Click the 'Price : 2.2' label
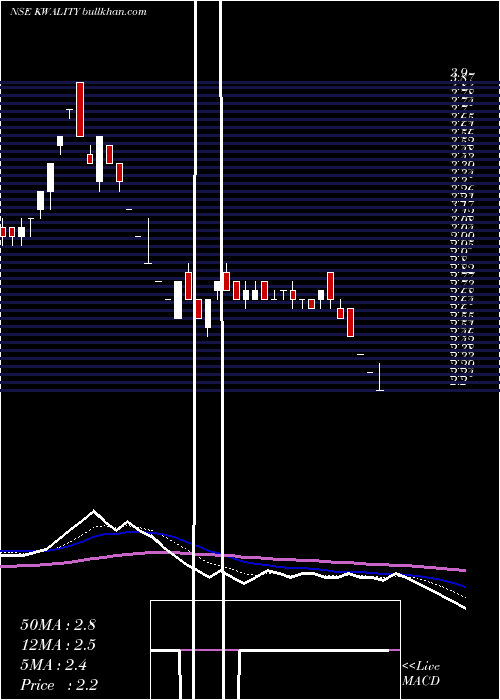Viewport: 500px width, 700px height. pos(59,684)
